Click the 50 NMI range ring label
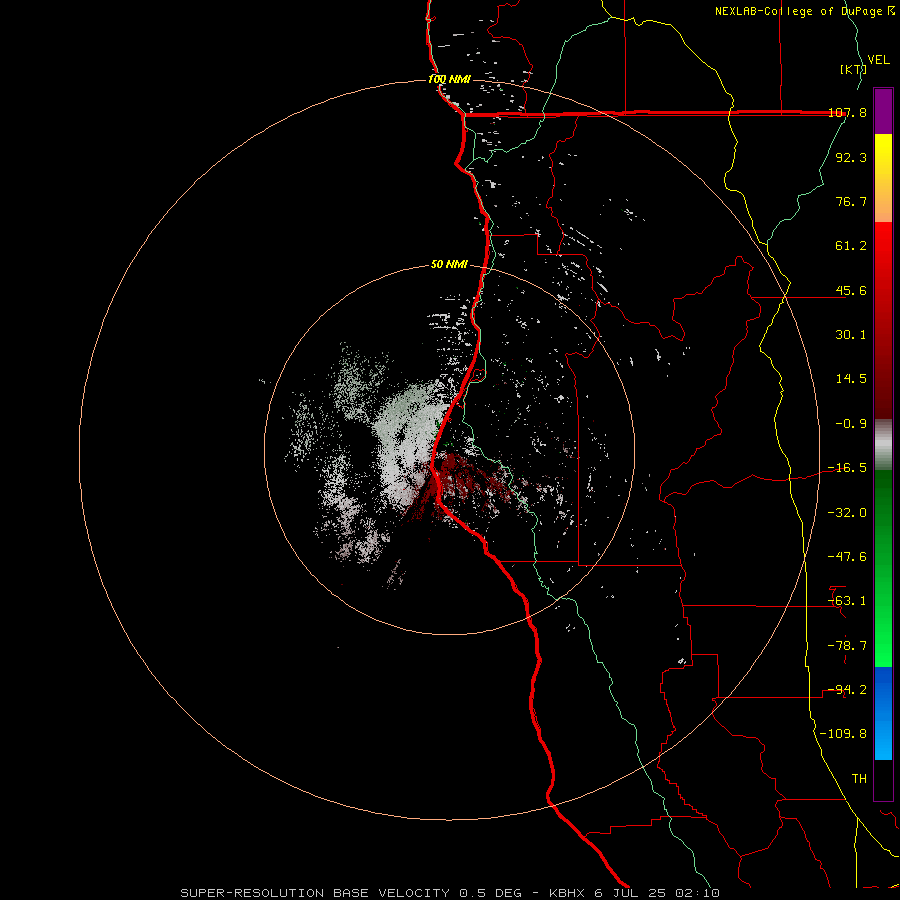 (449, 264)
